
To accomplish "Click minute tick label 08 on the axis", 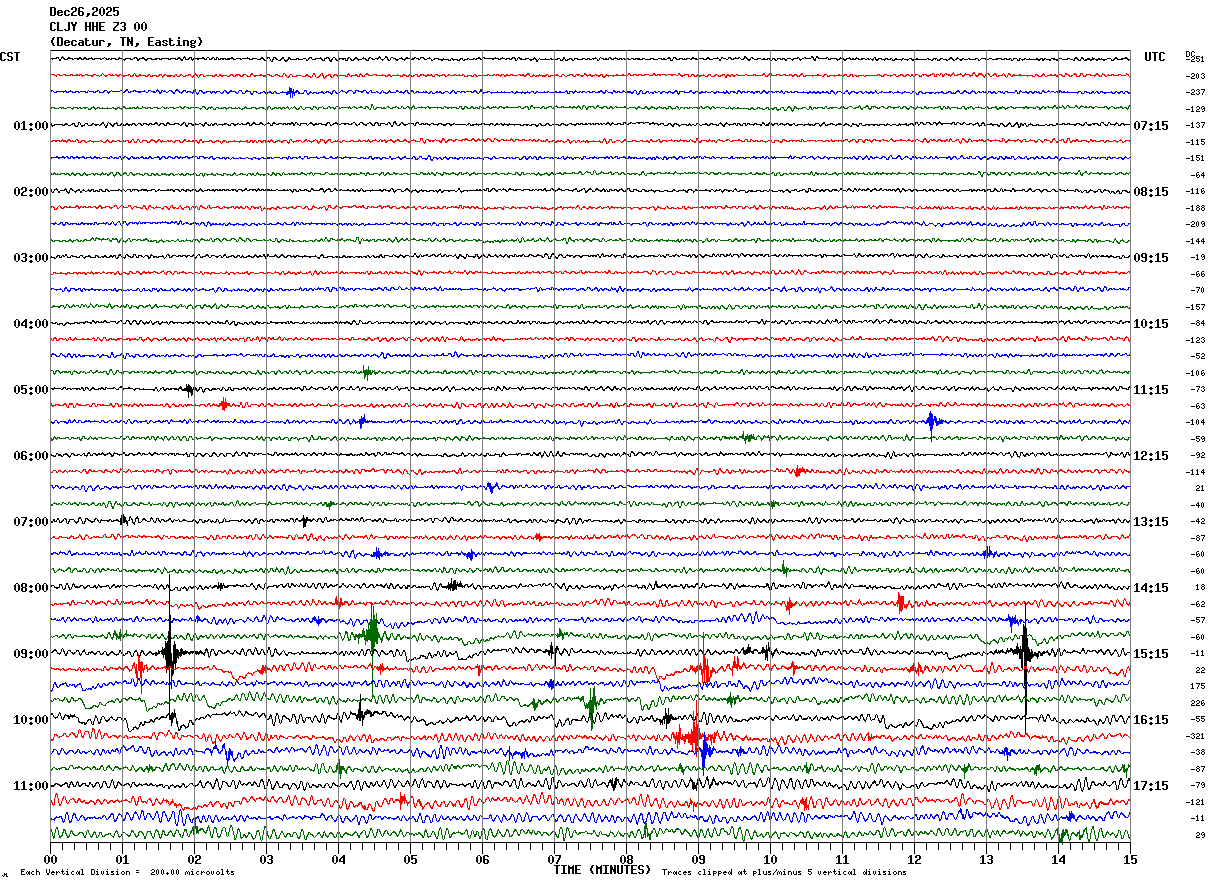I will tap(626, 859).
